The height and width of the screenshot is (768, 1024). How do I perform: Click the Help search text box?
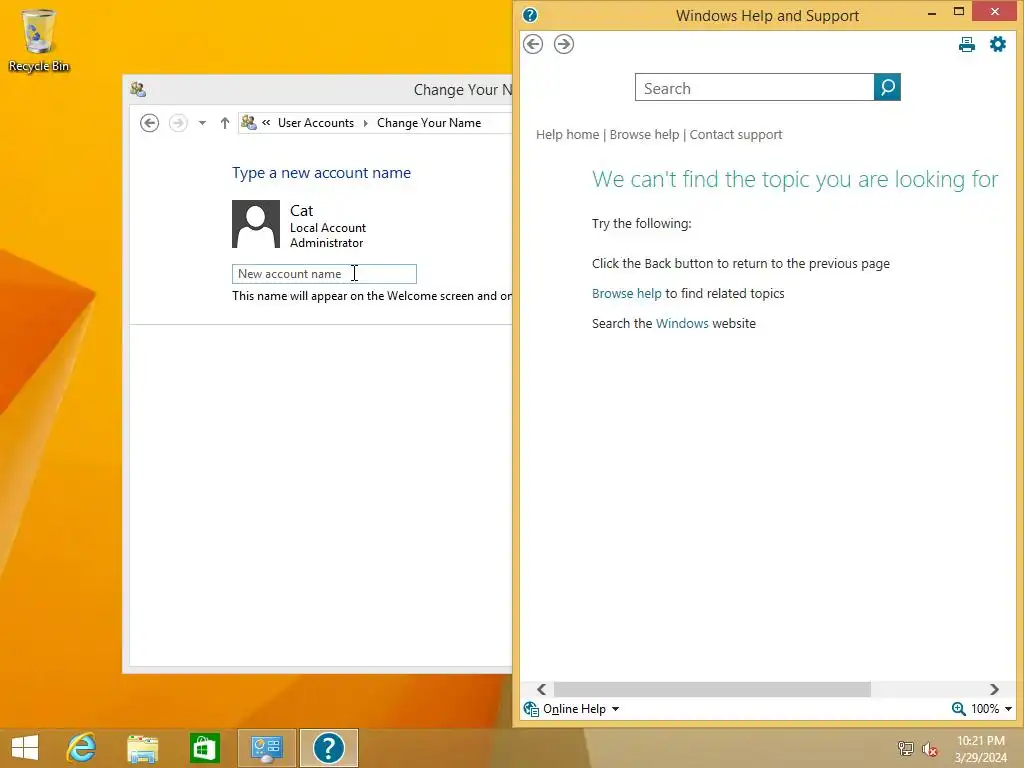coord(754,88)
